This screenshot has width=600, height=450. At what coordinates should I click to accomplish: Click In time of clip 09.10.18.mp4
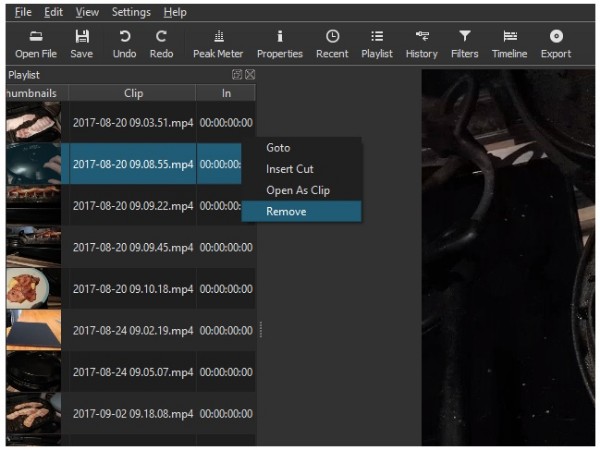226,289
